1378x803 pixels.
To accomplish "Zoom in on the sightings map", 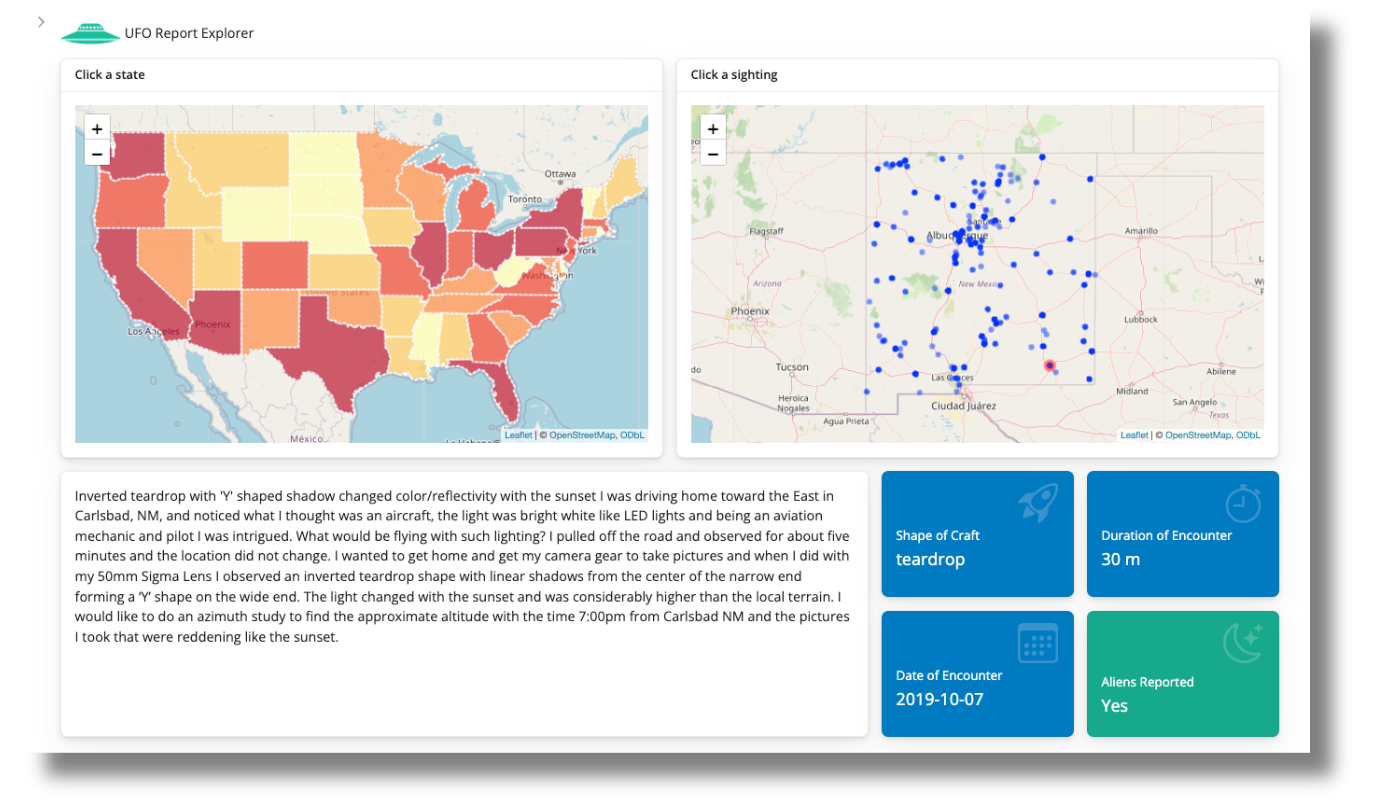I will (x=712, y=129).
